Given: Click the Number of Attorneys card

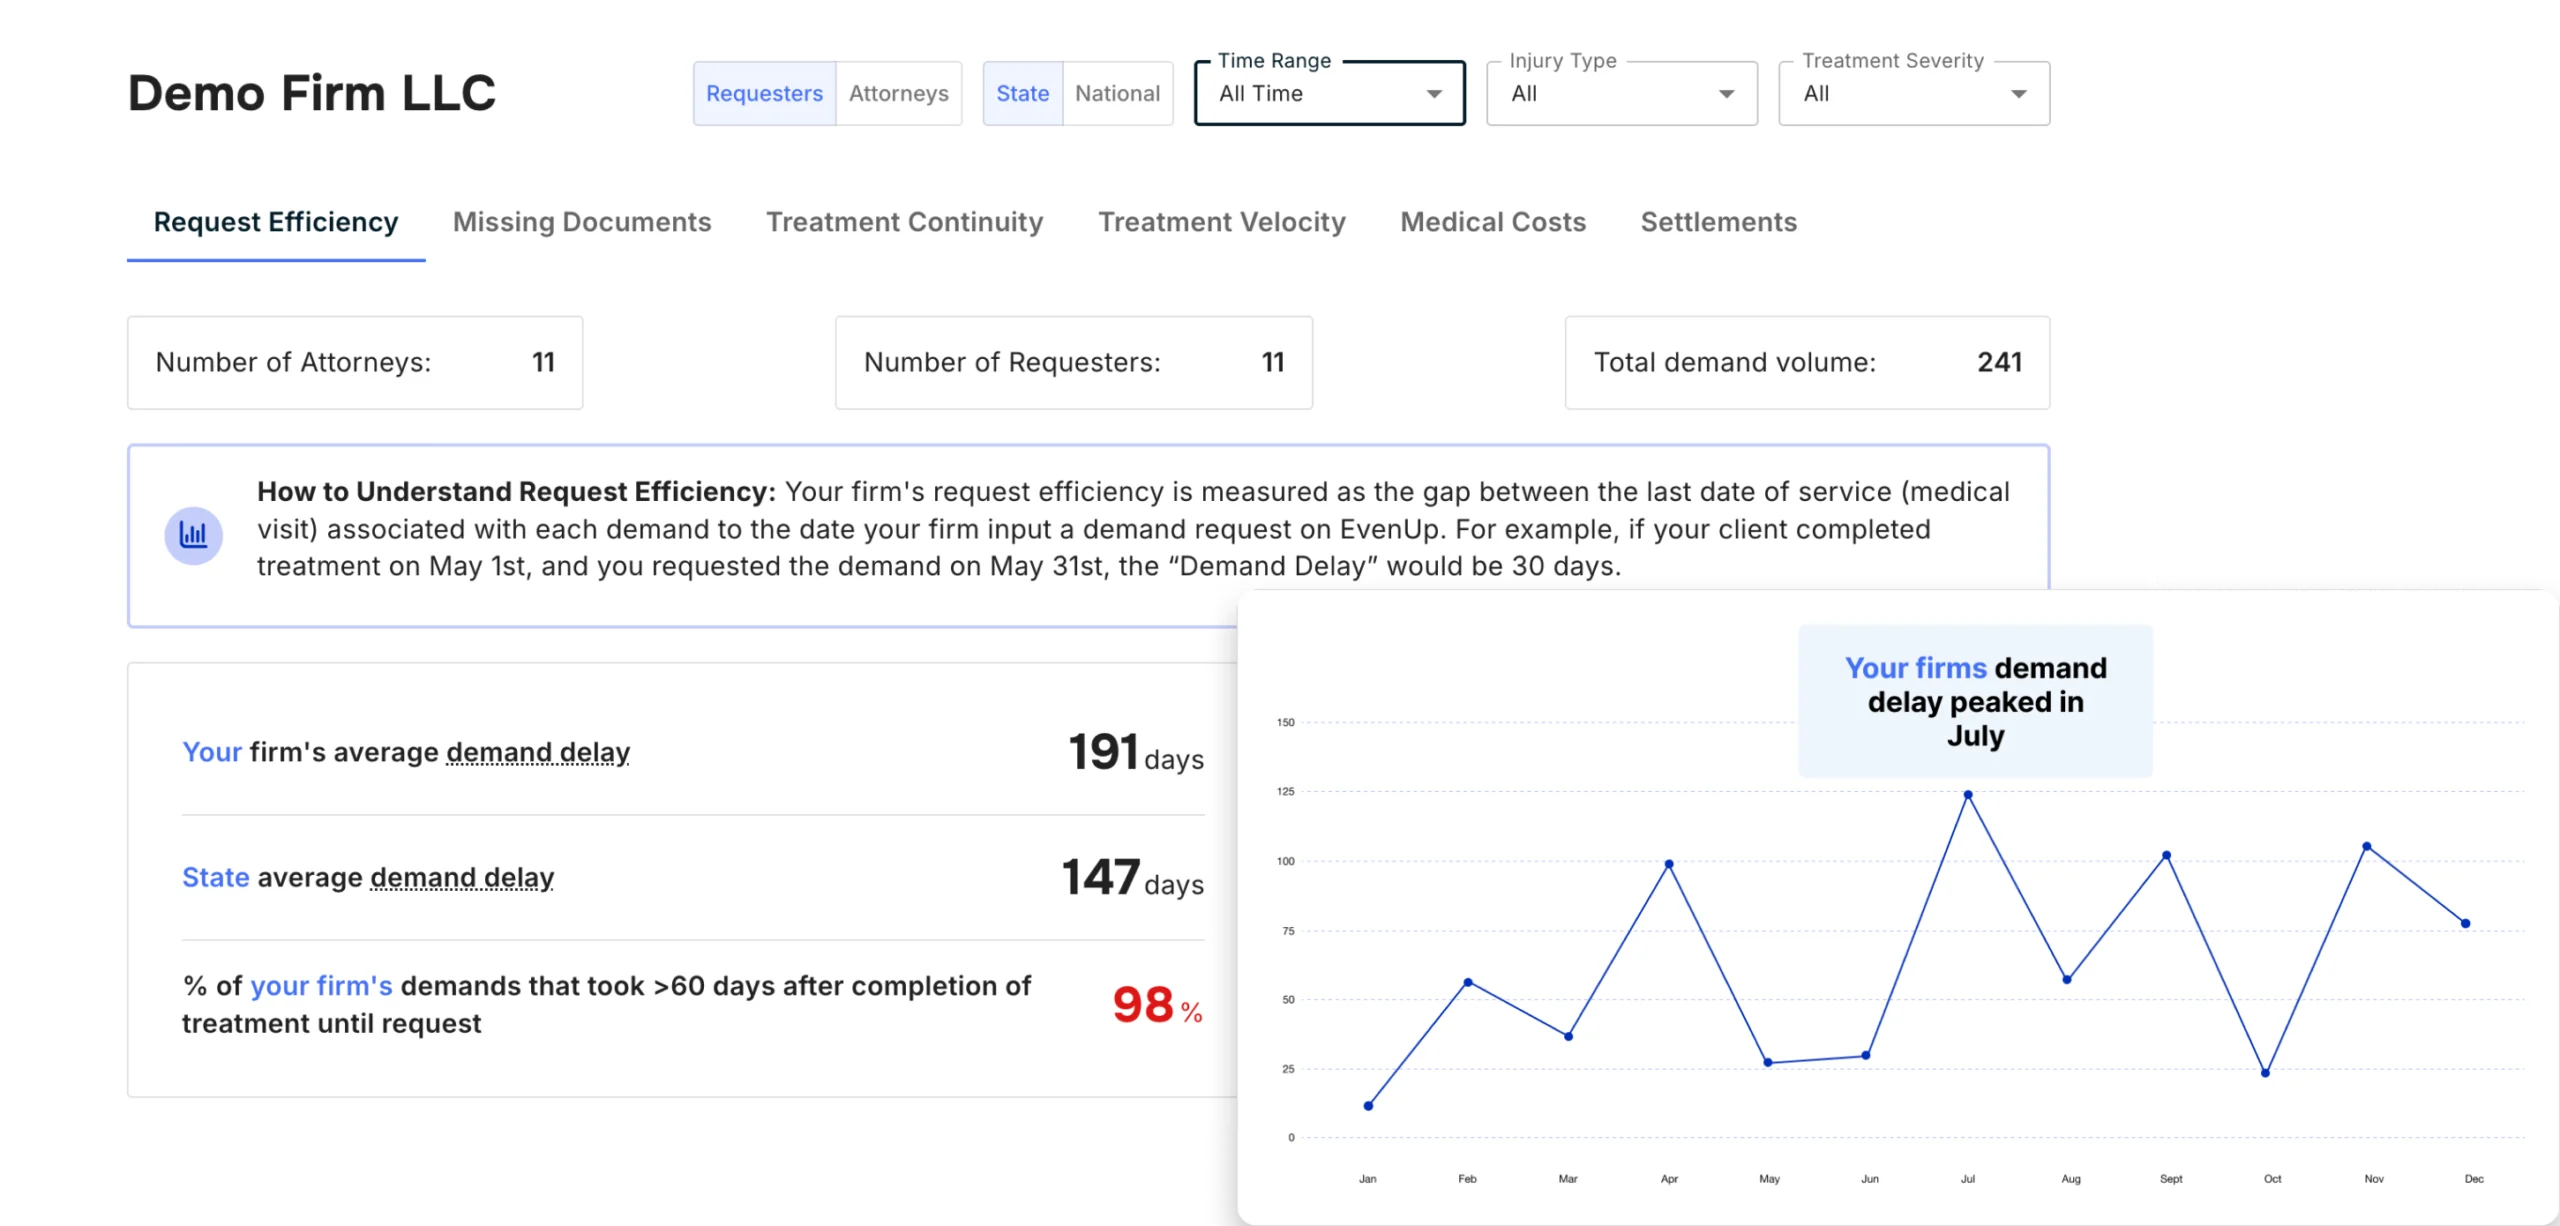Looking at the screenshot, I should pos(354,362).
